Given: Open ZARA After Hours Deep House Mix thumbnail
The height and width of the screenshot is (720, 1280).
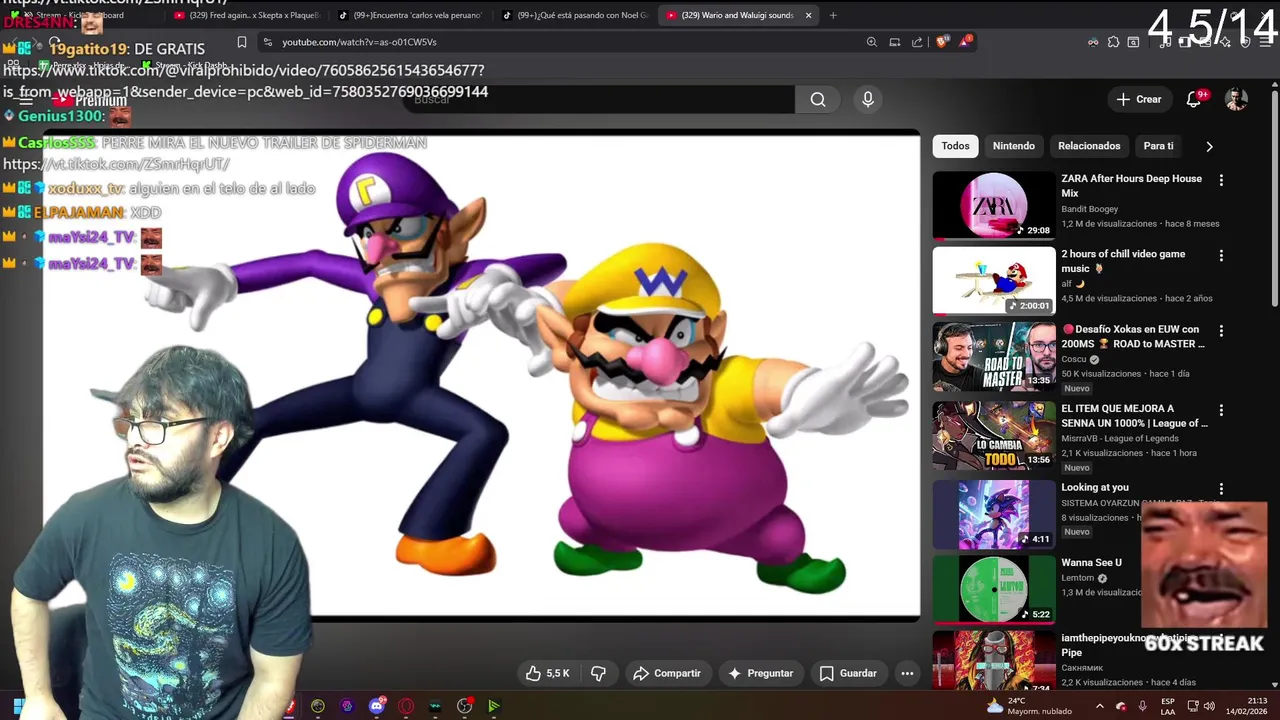Looking at the screenshot, I should (x=994, y=206).
